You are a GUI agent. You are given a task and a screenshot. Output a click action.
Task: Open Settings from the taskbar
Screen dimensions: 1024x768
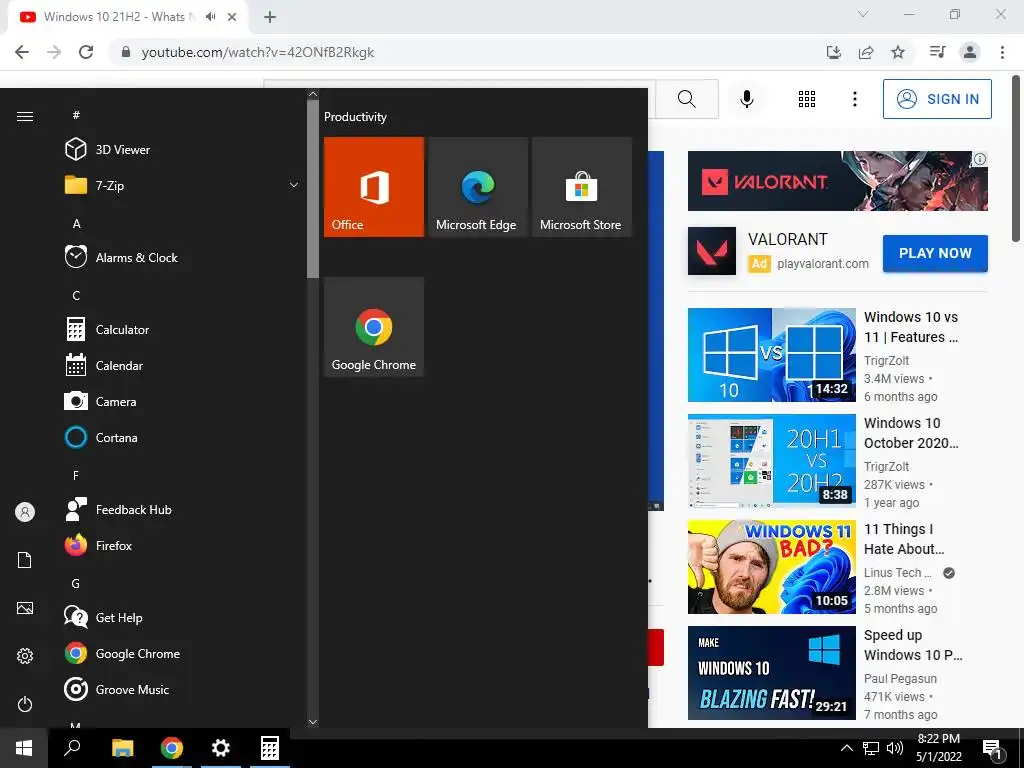coord(221,748)
